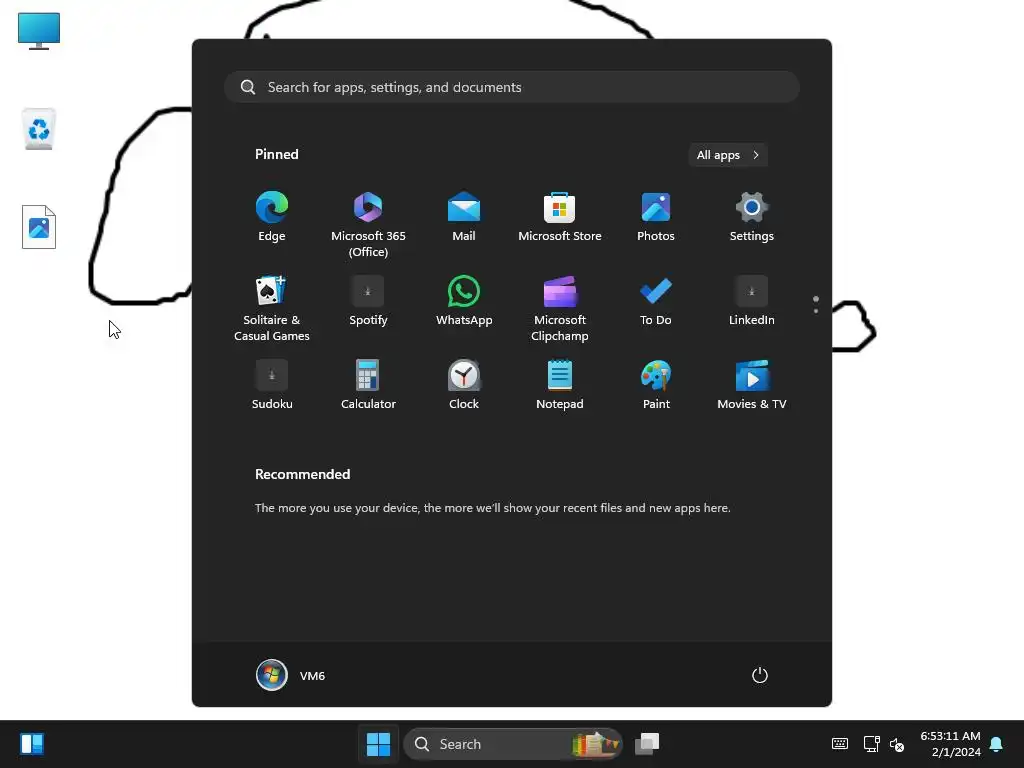1024x768 pixels.
Task: Open the Widgets button on taskbar
Action: point(32,744)
